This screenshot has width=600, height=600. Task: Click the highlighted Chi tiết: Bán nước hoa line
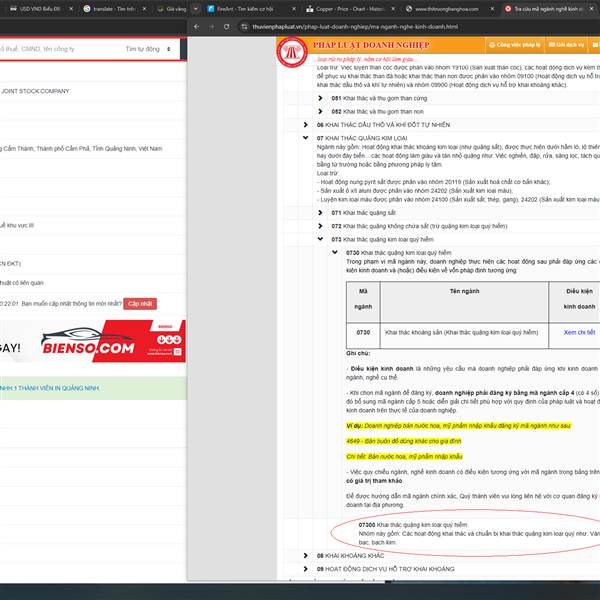click(404, 457)
